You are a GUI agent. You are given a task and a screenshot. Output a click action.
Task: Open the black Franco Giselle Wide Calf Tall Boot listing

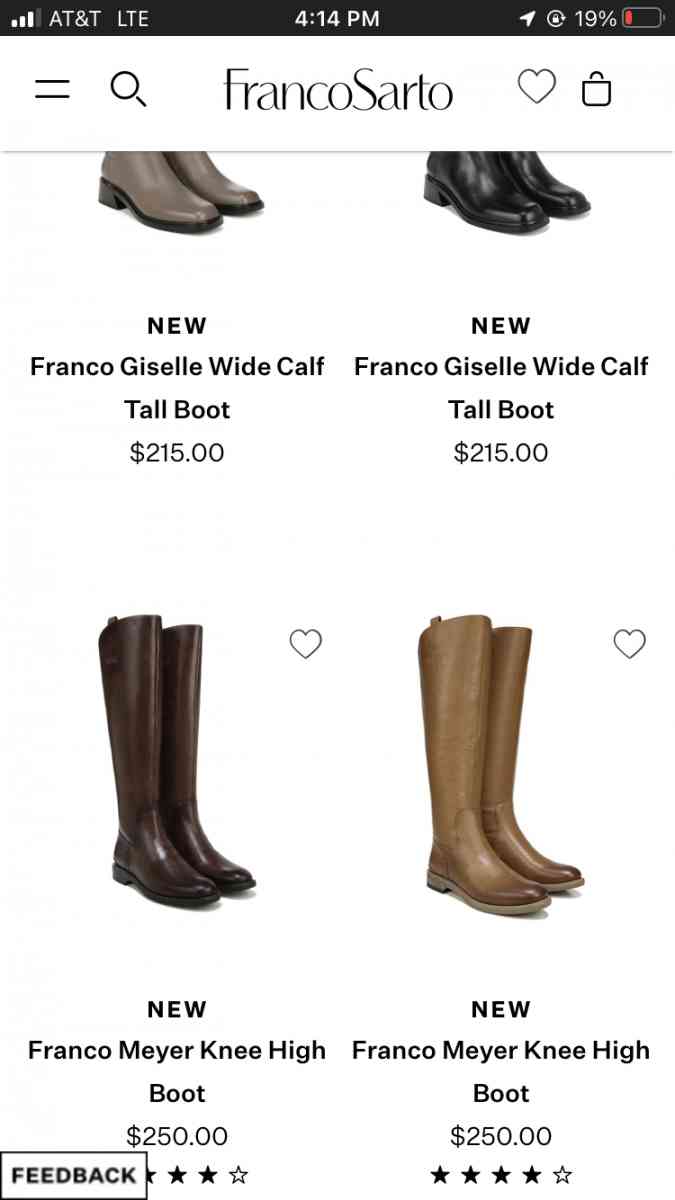tap(501, 388)
